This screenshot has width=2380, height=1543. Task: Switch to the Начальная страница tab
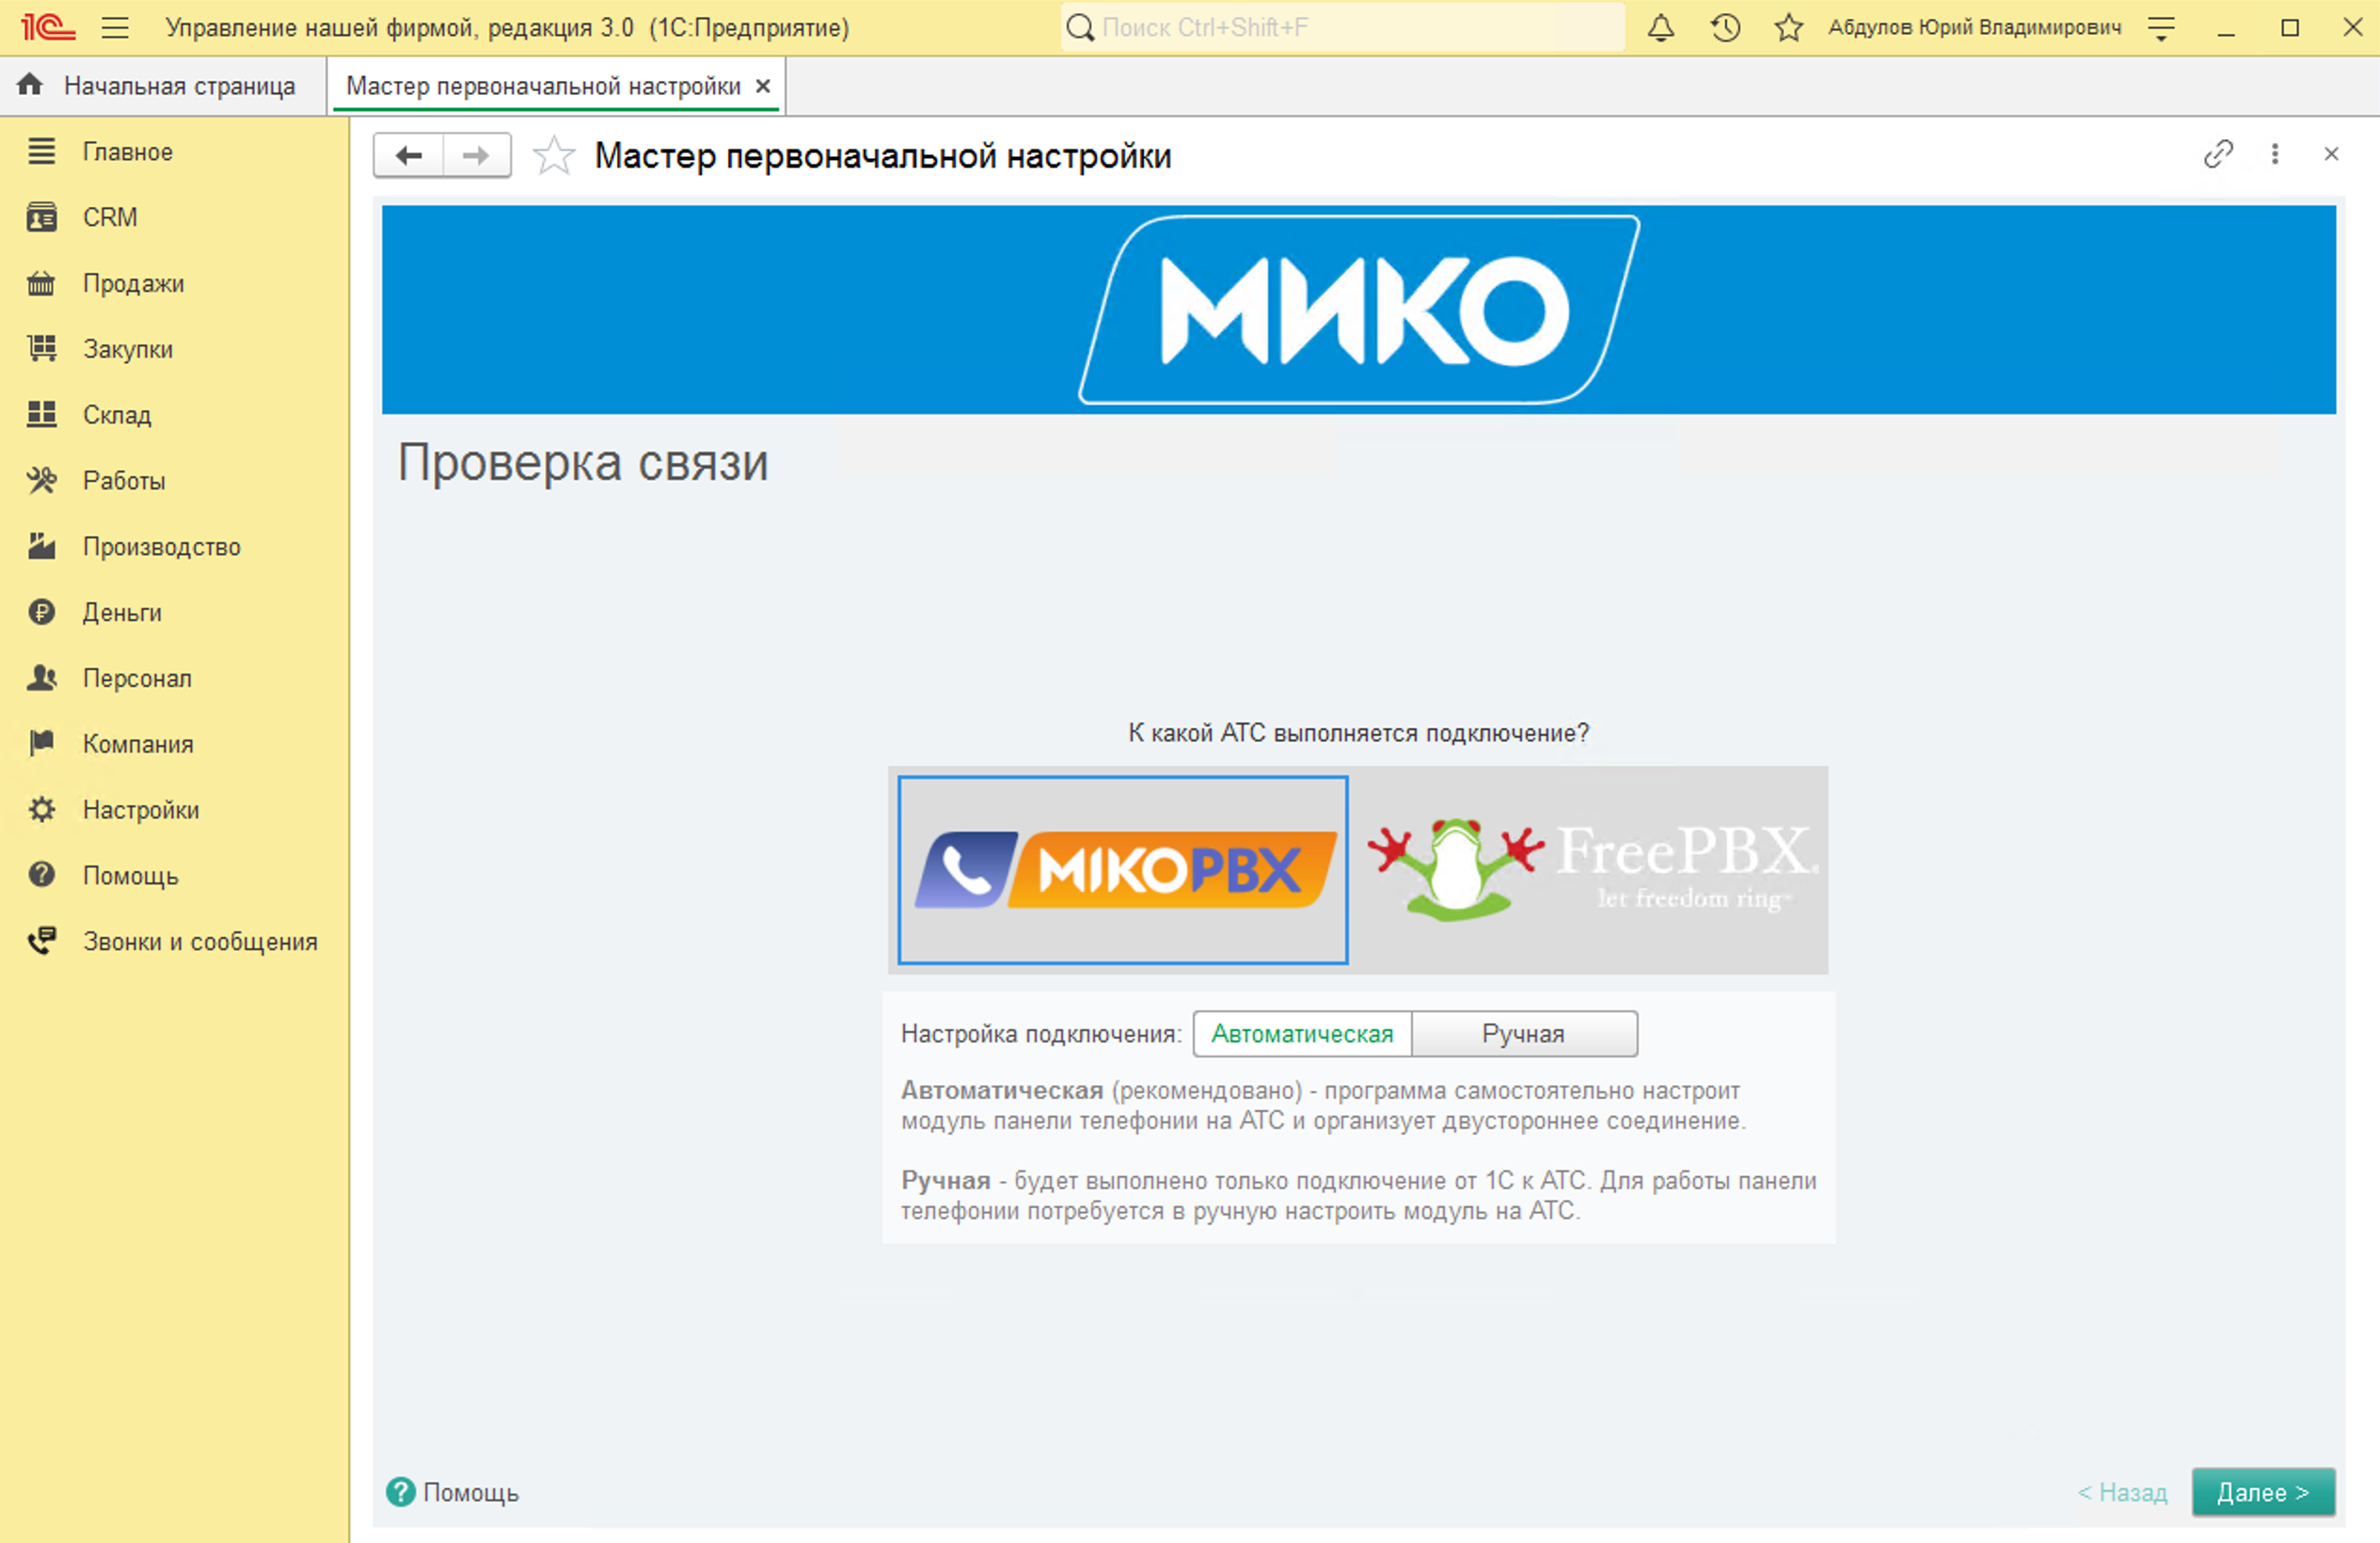[x=180, y=85]
